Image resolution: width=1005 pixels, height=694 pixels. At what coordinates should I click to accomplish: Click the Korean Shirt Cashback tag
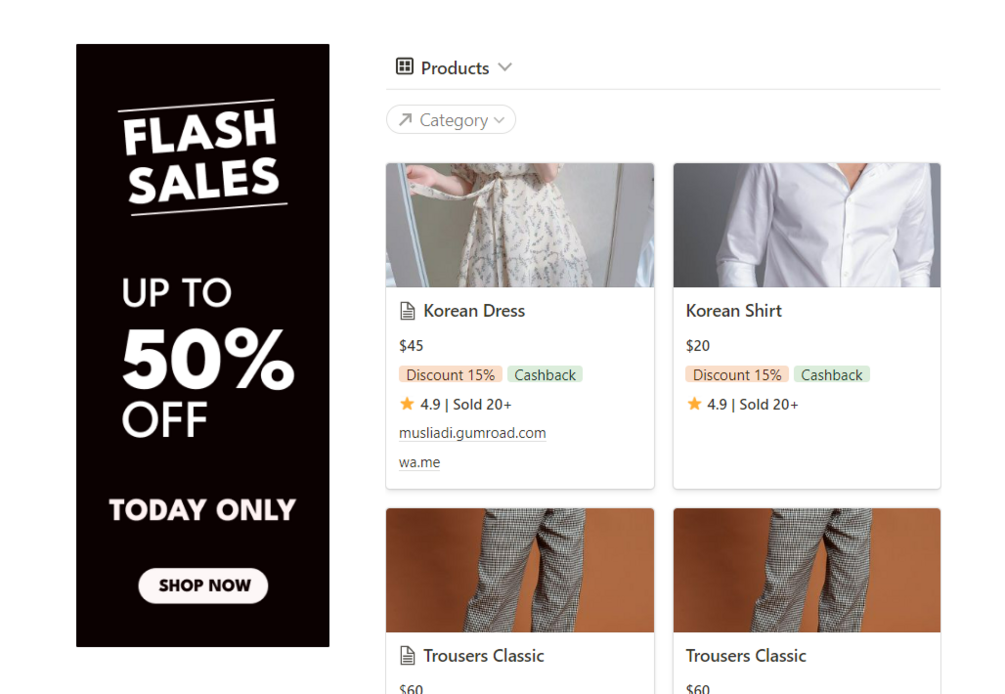(x=831, y=375)
